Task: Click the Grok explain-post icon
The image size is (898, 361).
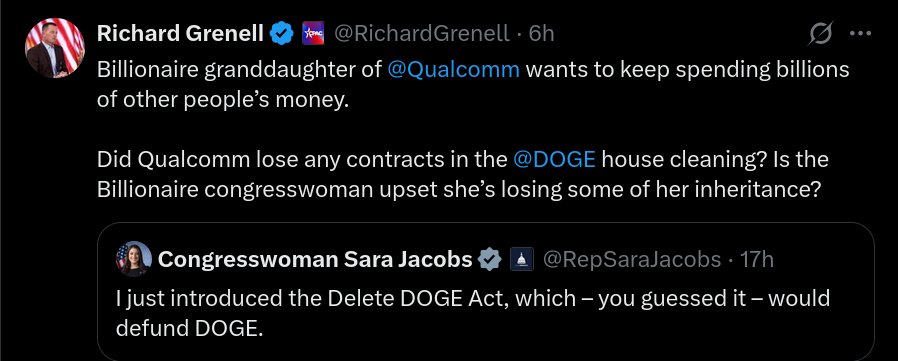Action: coord(820,34)
